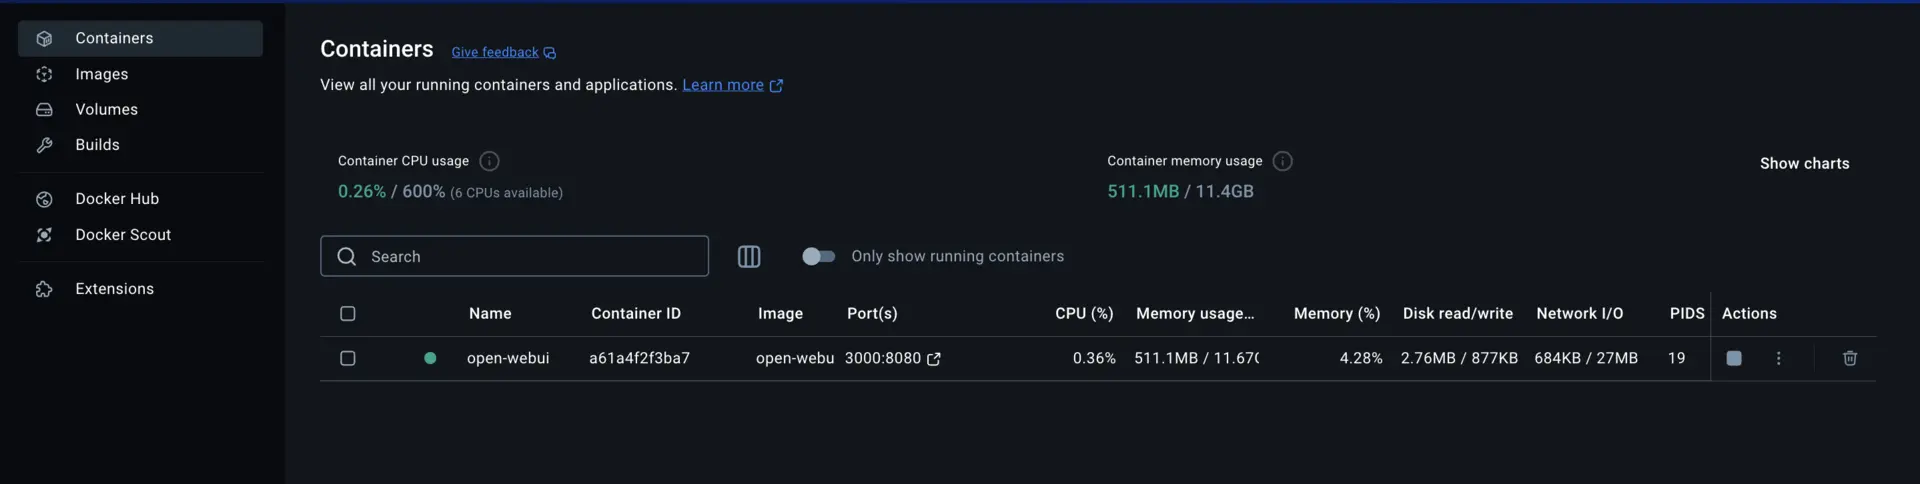Open the Extensions sidebar item

click(x=140, y=289)
